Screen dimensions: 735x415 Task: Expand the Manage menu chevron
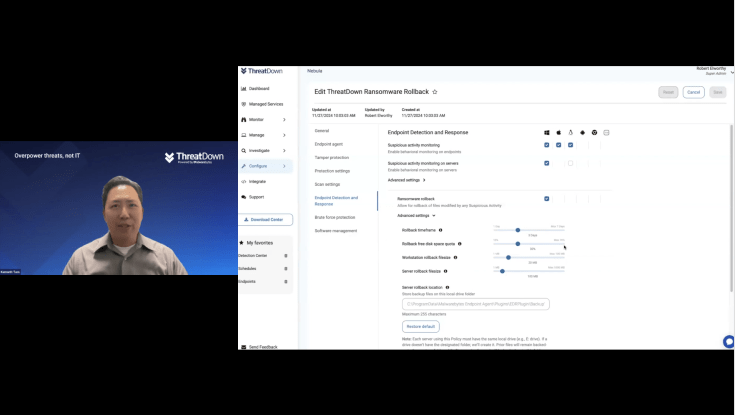(284, 135)
